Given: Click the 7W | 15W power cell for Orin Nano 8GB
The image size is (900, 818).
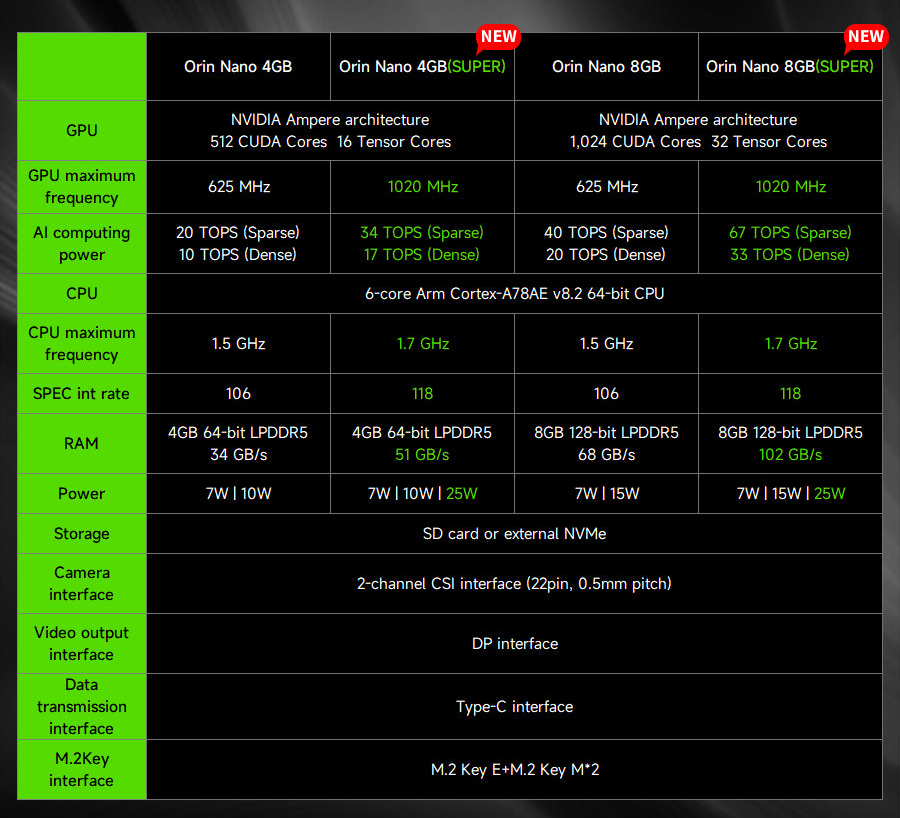Looking at the screenshot, I should 607,493.
